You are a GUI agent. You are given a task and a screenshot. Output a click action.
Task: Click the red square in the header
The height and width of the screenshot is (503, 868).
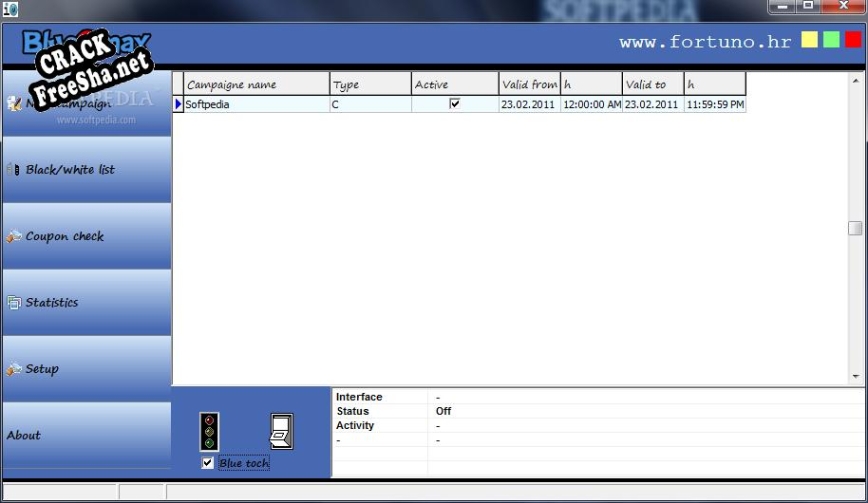point(852,40)
